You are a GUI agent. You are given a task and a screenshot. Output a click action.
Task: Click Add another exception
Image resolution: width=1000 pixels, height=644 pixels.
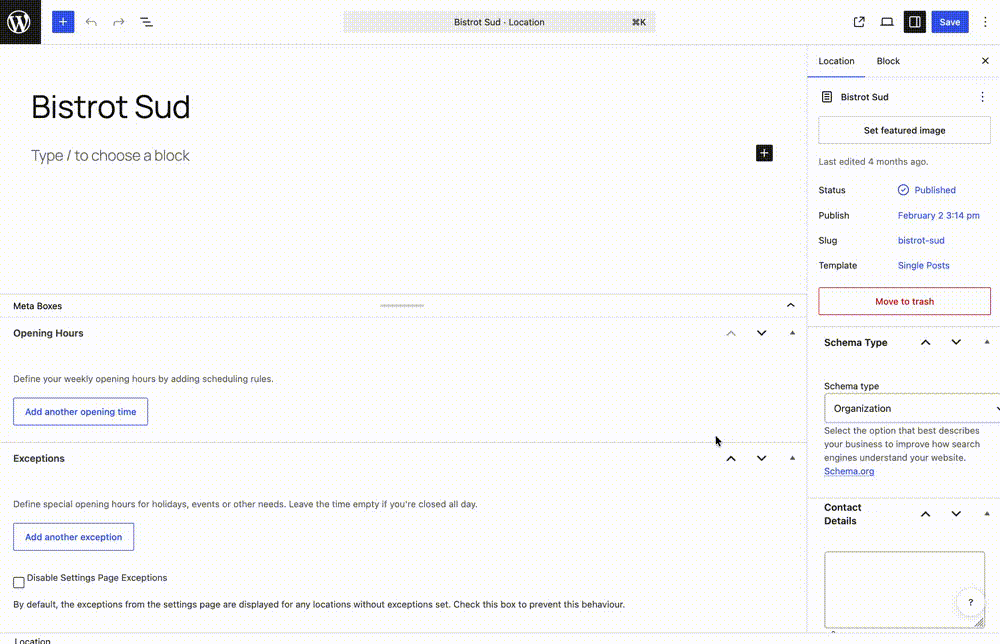[x=73, y=537]
